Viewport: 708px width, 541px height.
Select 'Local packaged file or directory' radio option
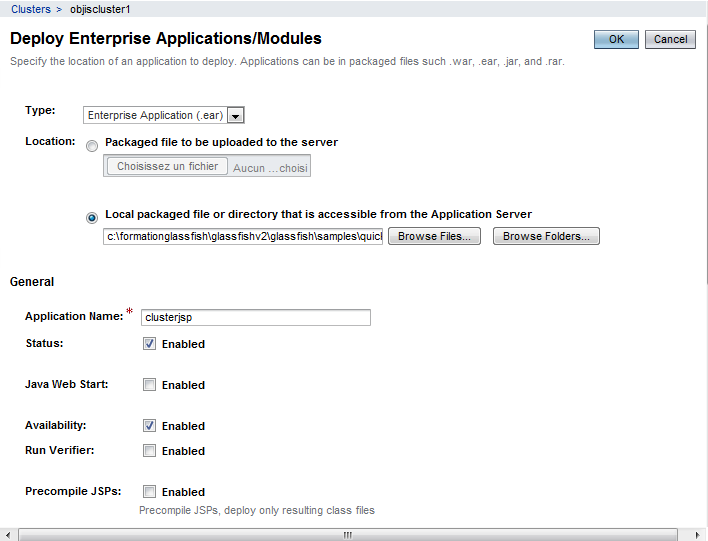coord(92,216)
